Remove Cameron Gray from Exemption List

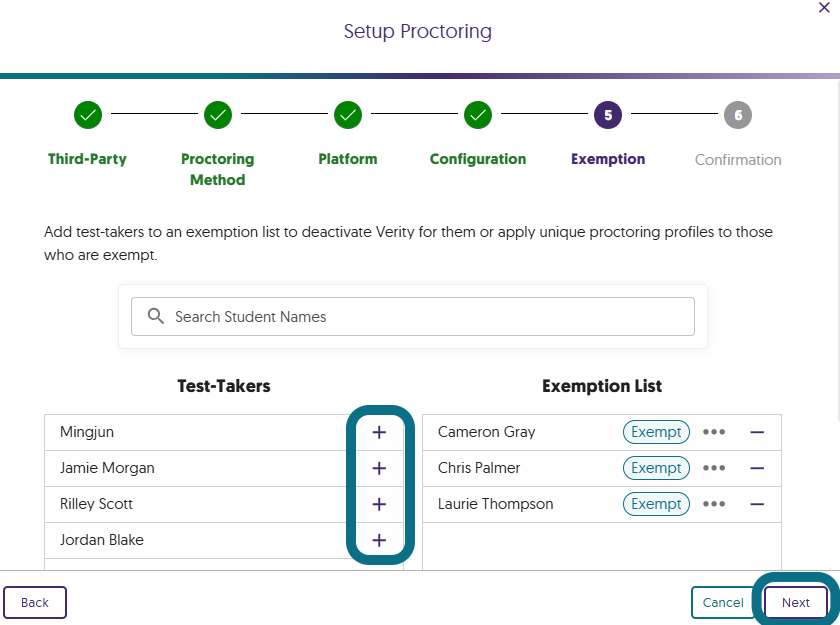(x=757, y=432)
